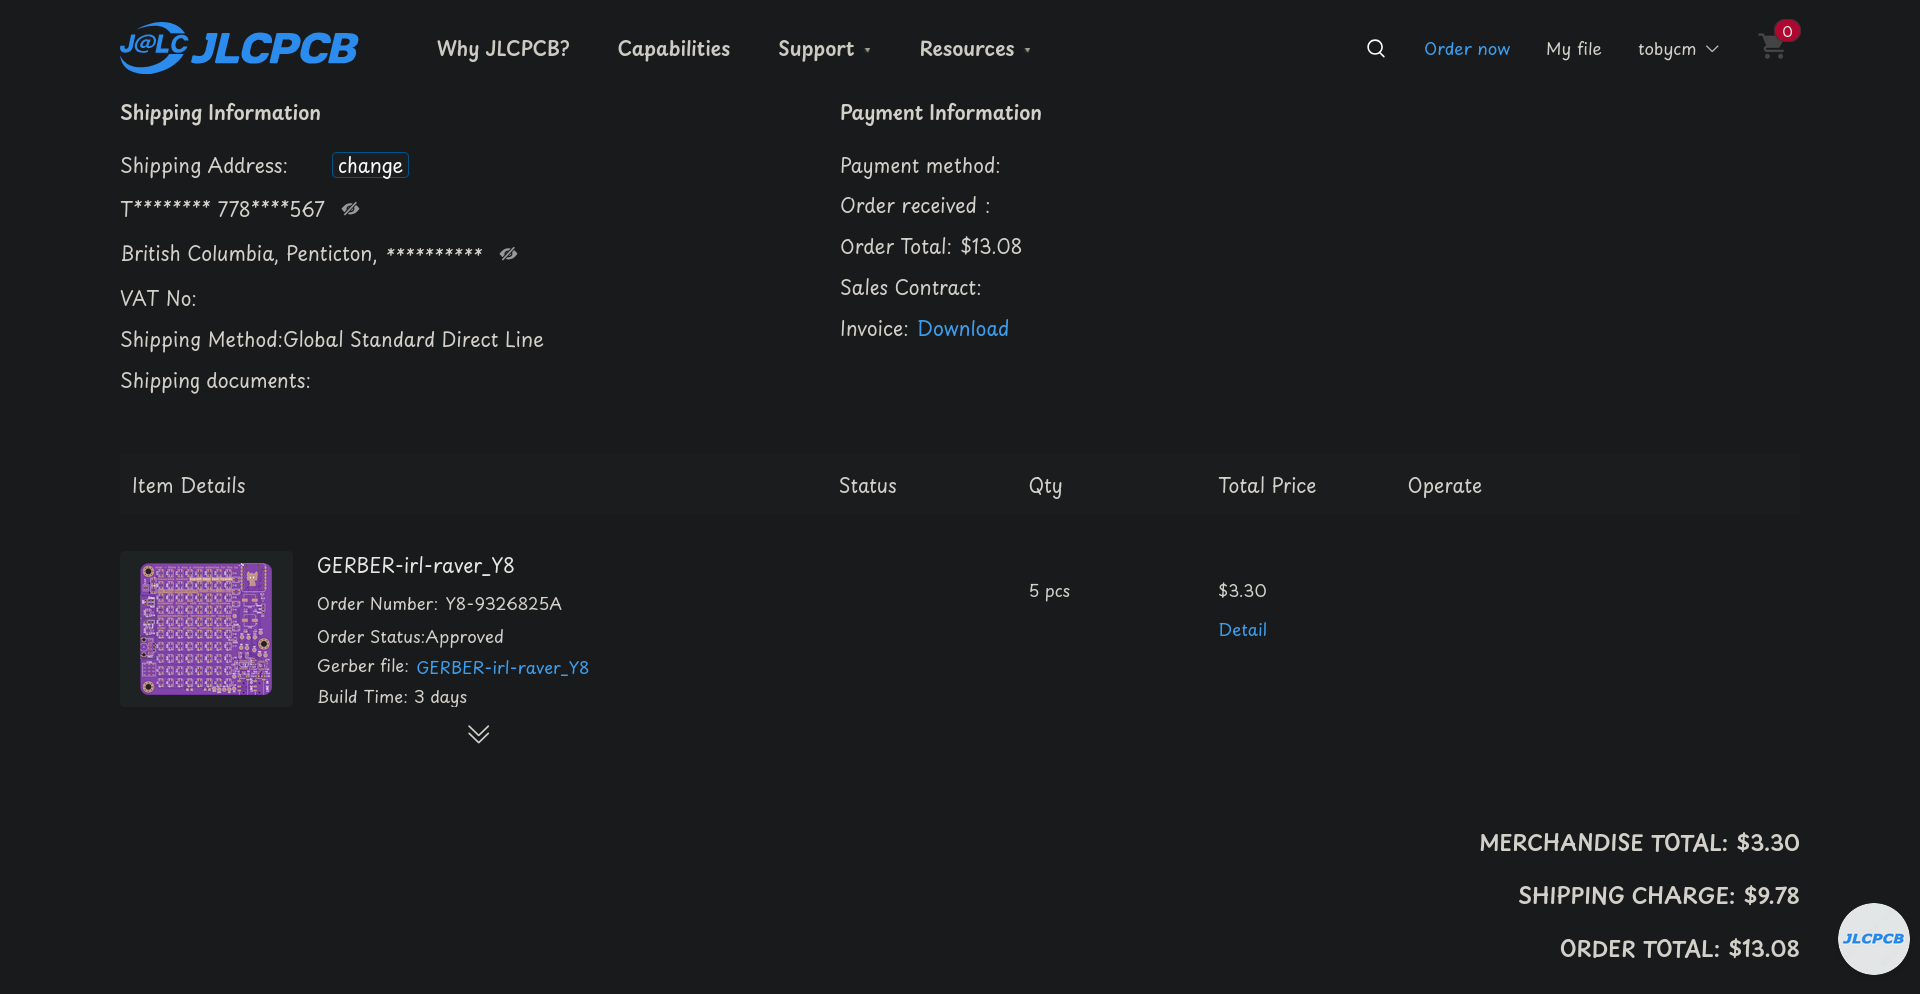Viewport: 1920px width, 994px height.
Task: Open the price Detail link
Action: pyautogui.click(x=1242, y=630)
